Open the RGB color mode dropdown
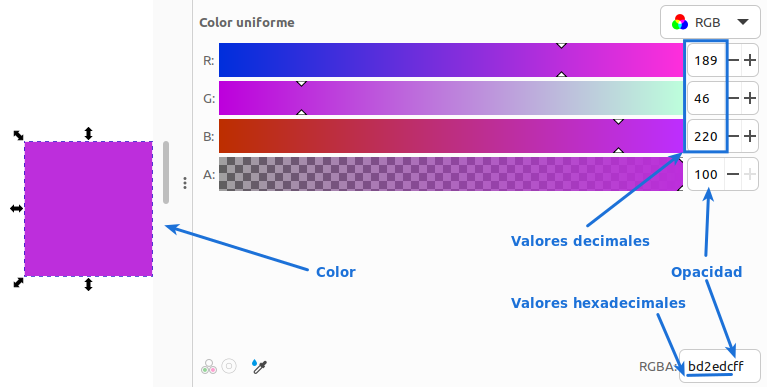Image resolution: width=767 pixels, height=387 pixels. tap(710, 22)
